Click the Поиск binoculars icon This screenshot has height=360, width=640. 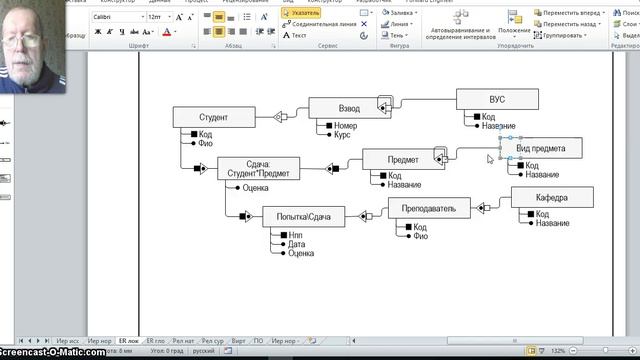[617, 13]
